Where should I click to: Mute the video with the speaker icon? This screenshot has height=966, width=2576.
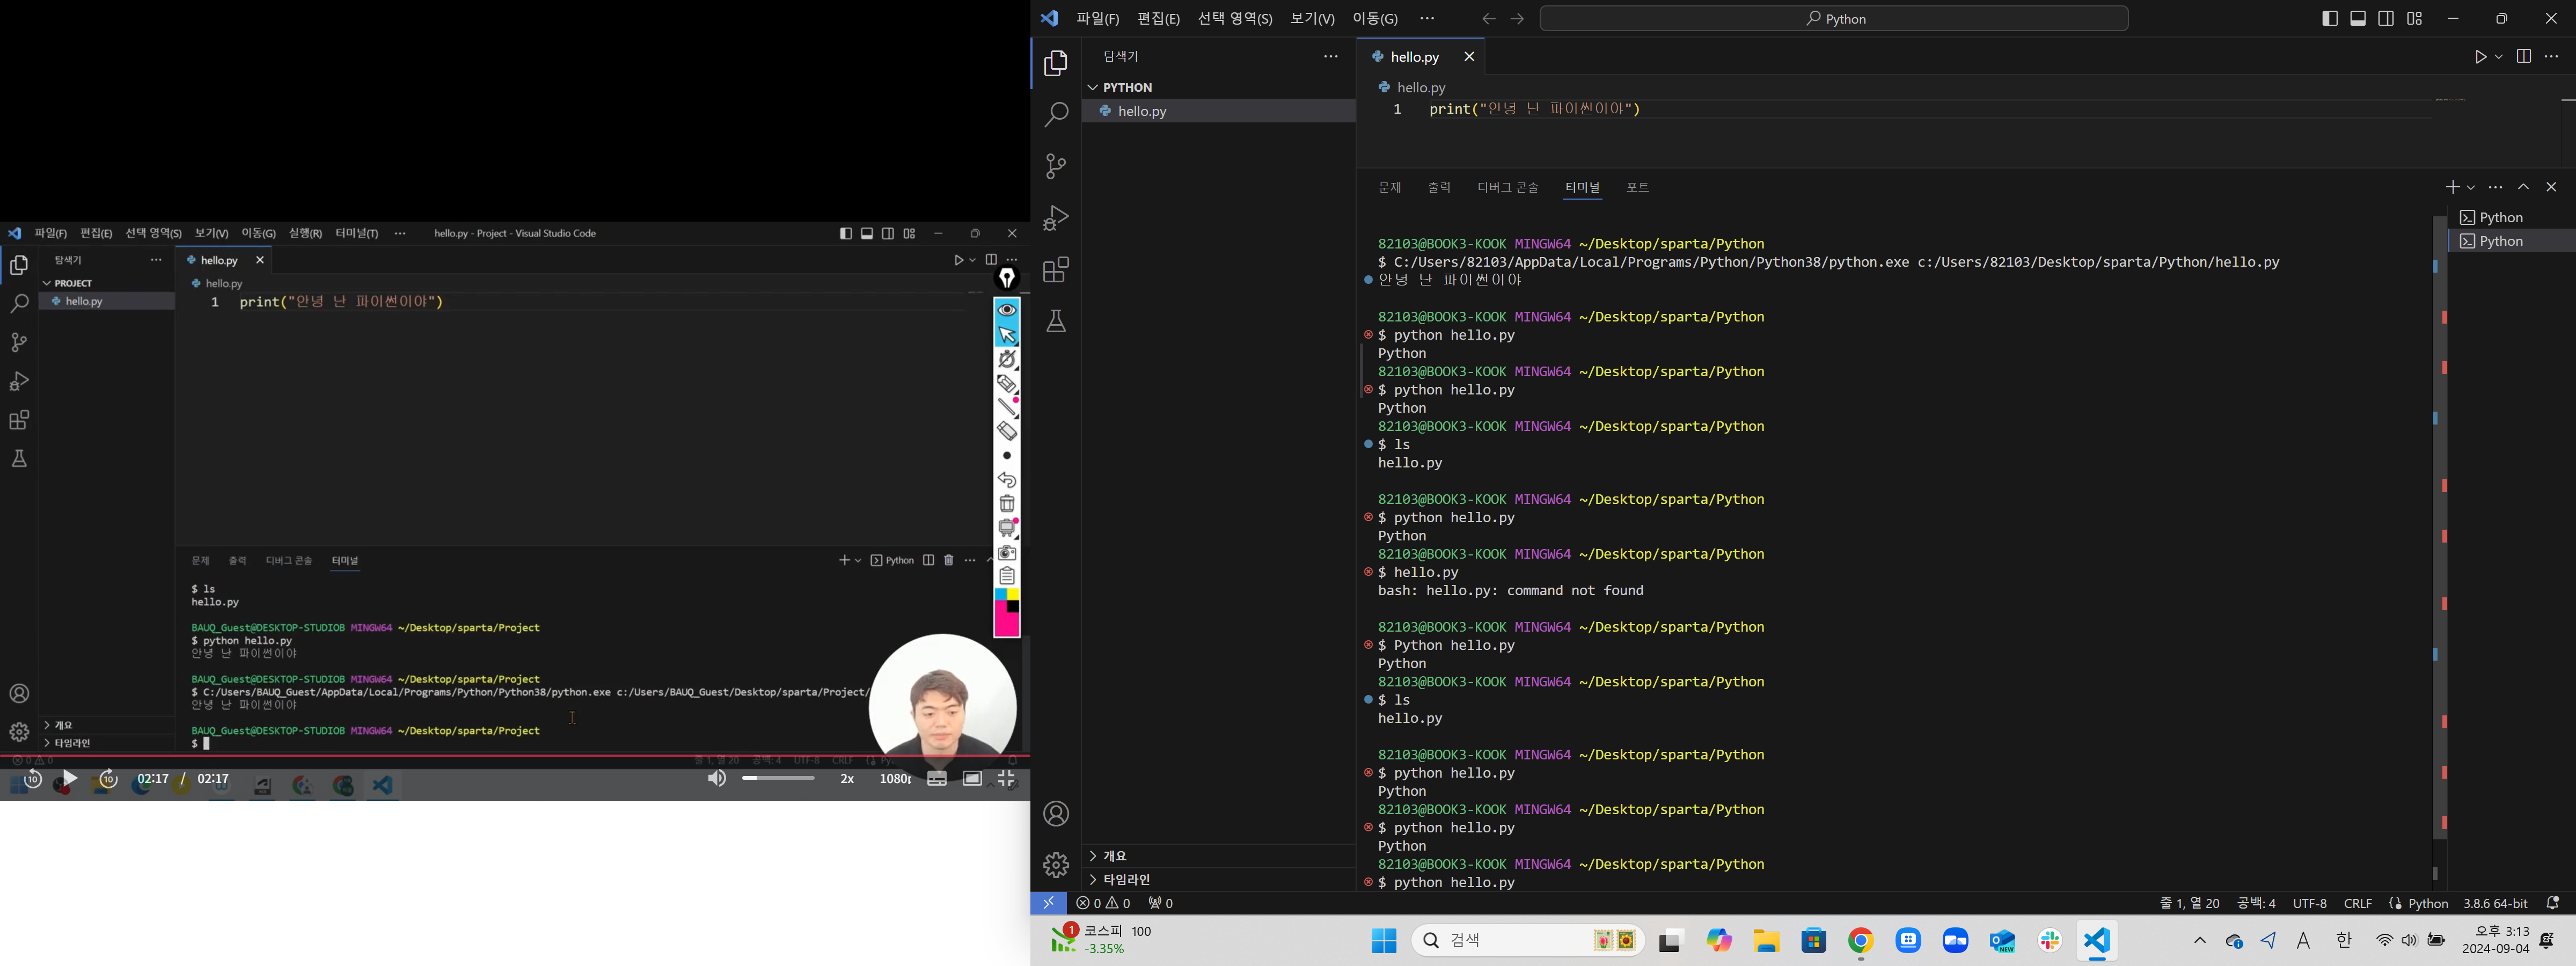[x=717, y=779]
